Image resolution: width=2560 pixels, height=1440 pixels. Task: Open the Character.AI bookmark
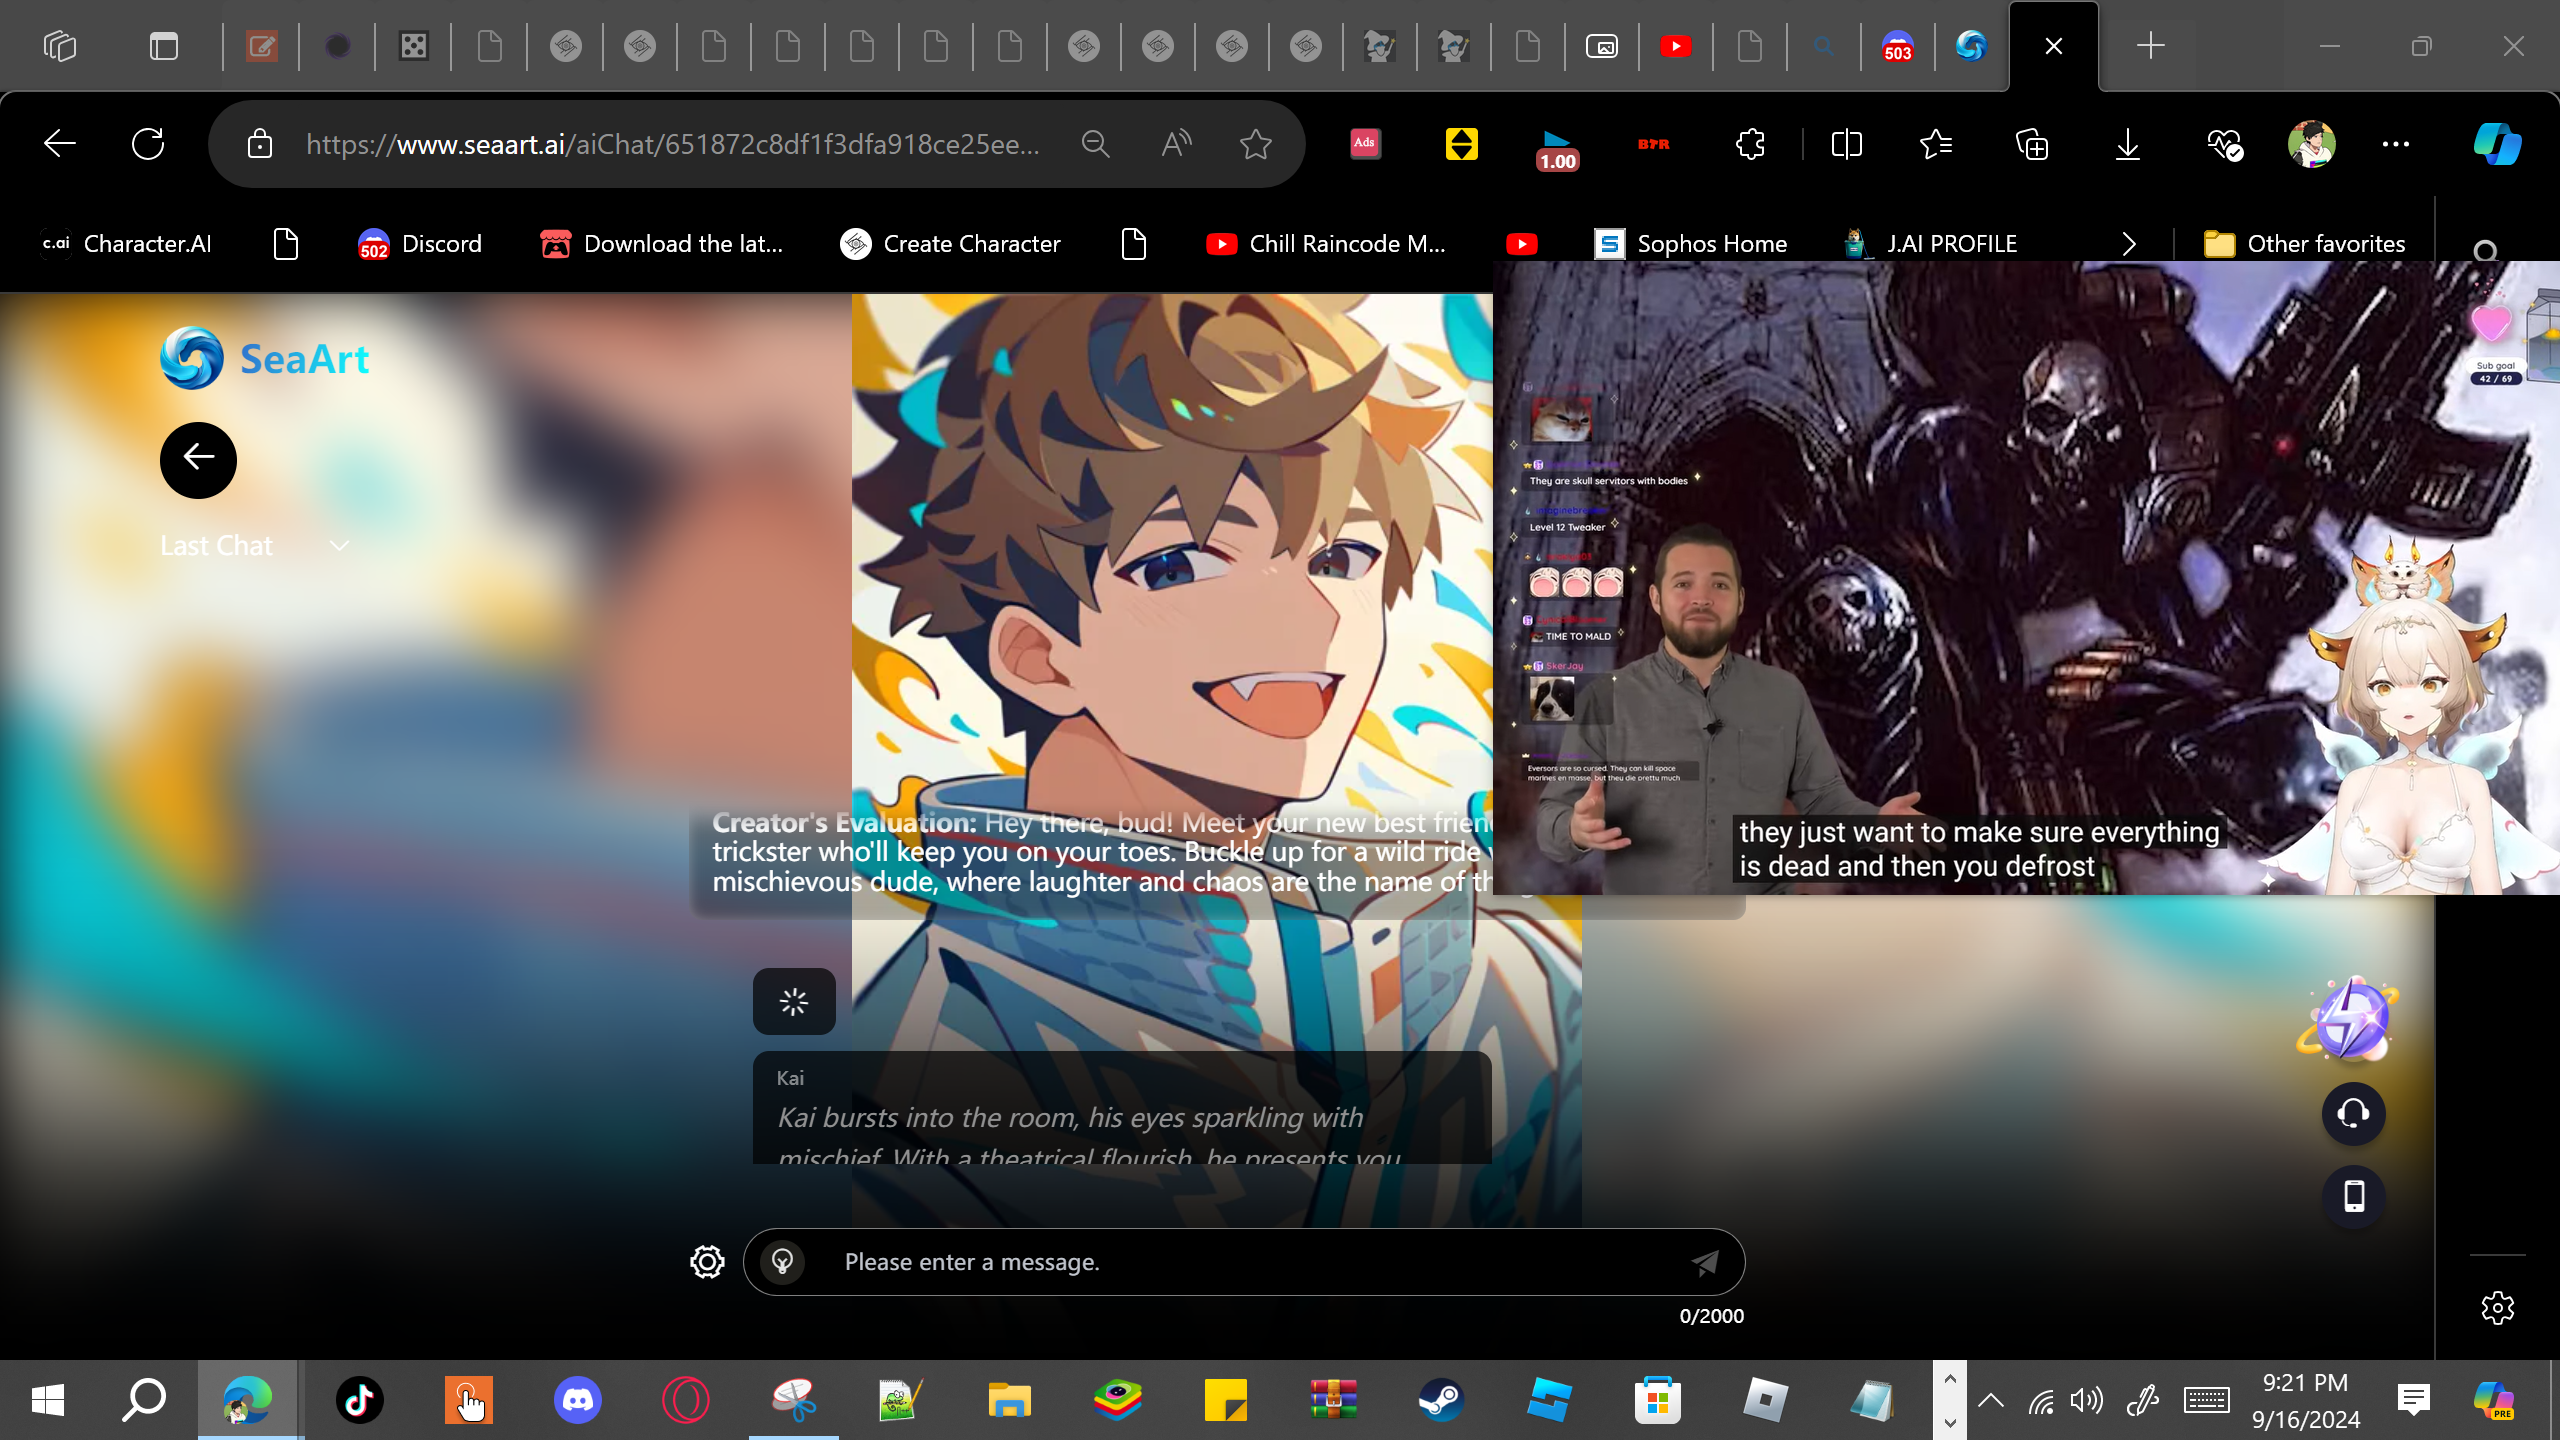coord(127,244)
